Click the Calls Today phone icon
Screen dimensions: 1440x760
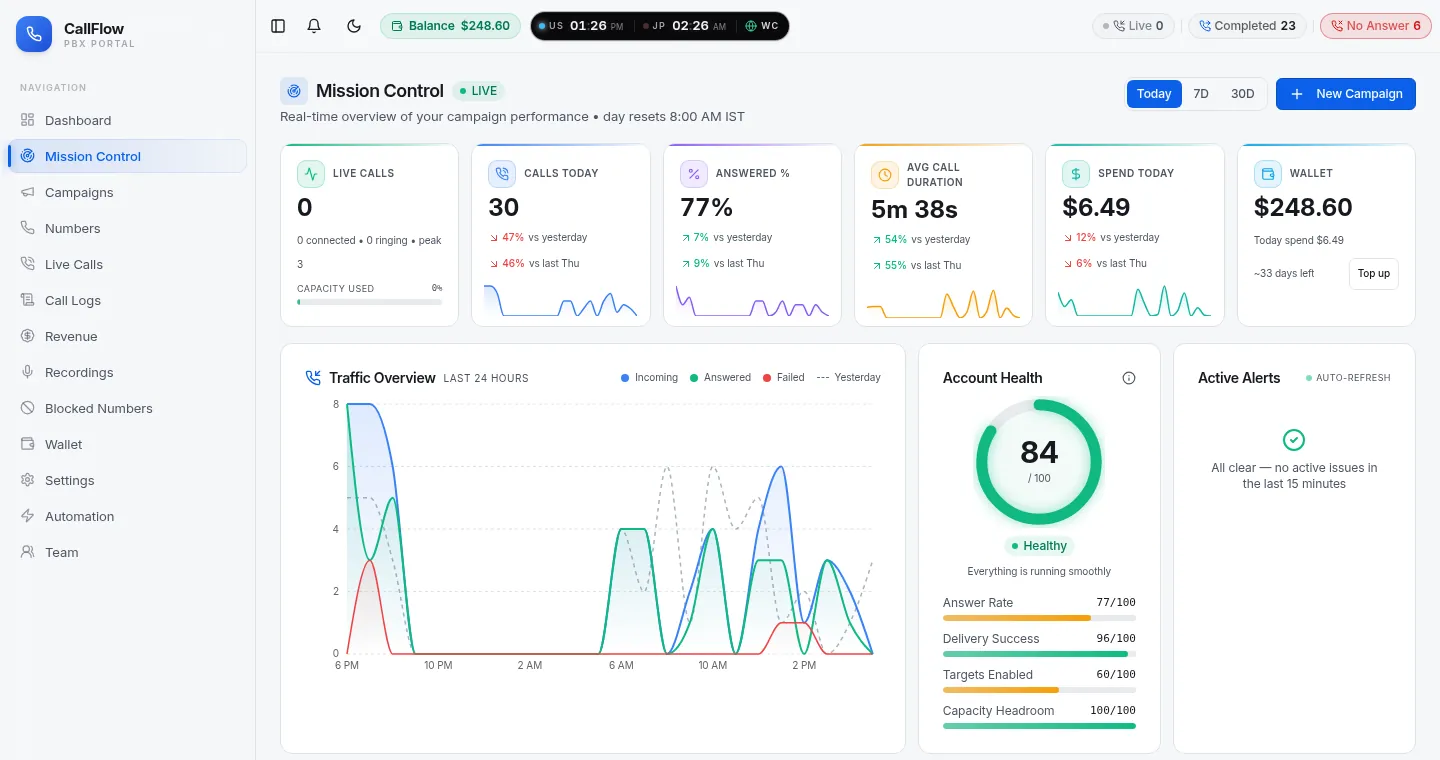[x=502, y=174]
